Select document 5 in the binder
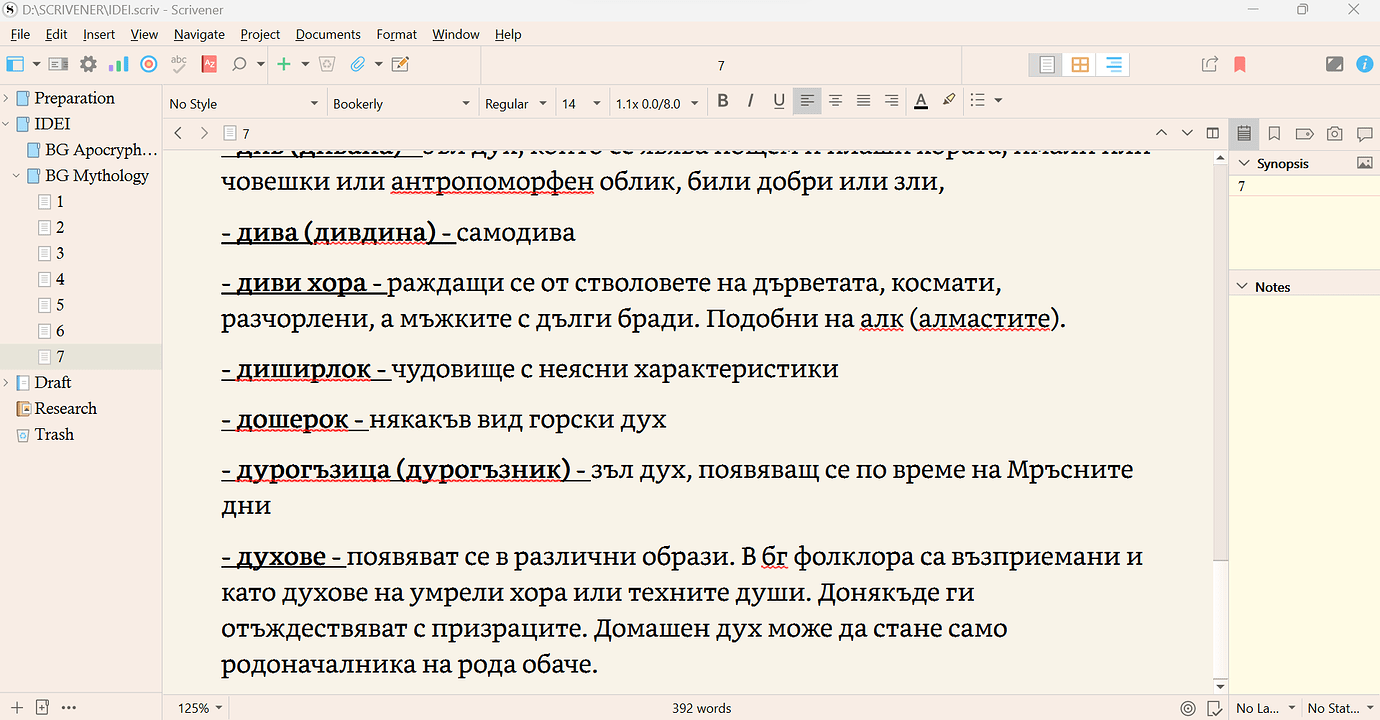 pos(57,305)
